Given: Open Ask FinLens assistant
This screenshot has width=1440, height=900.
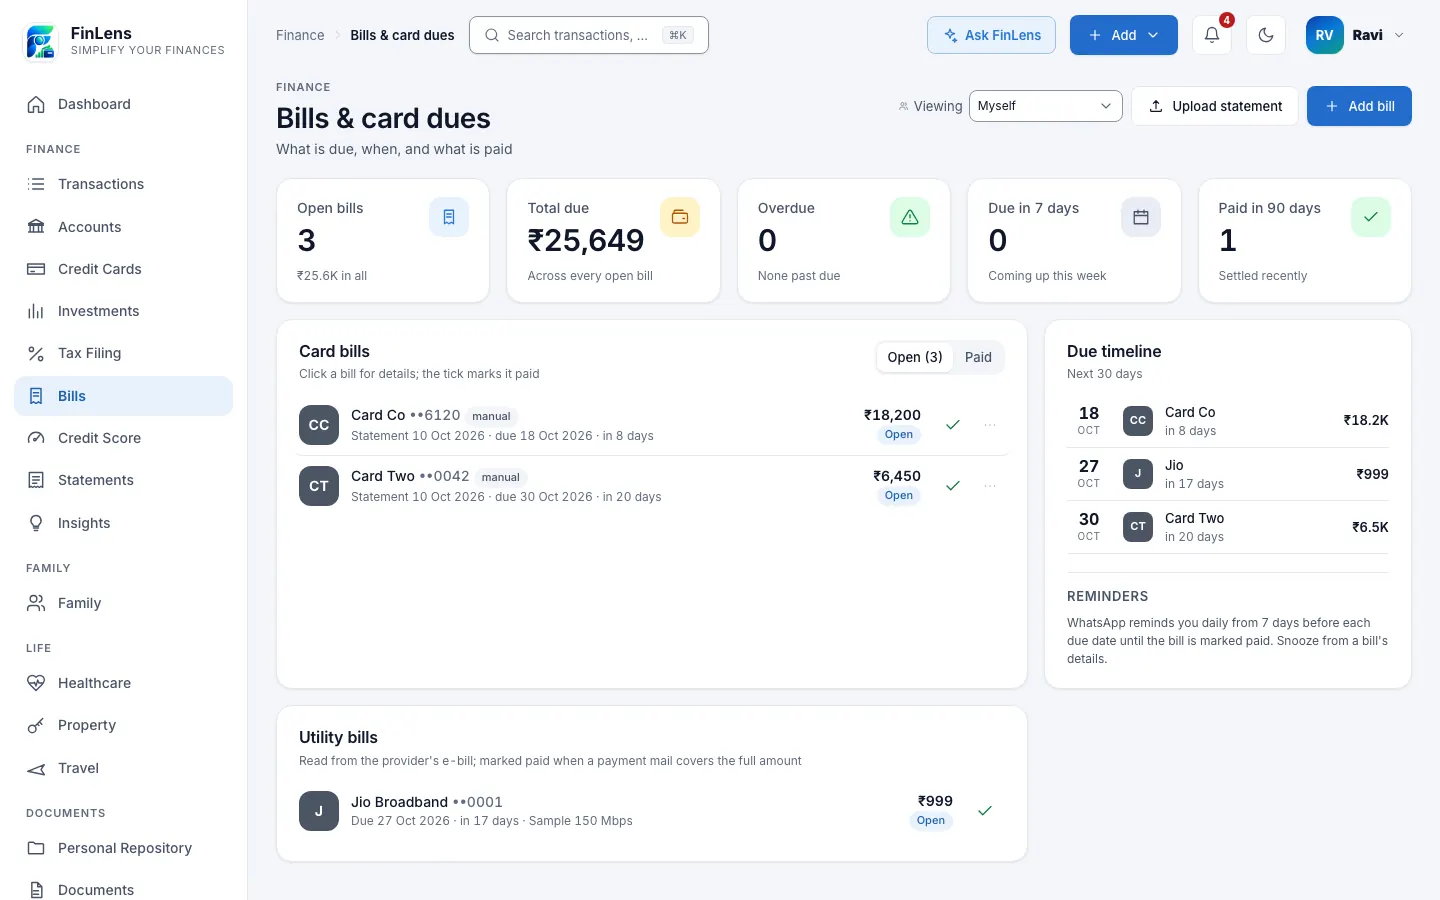Looking at the screenshot, I should coord(991,35).
